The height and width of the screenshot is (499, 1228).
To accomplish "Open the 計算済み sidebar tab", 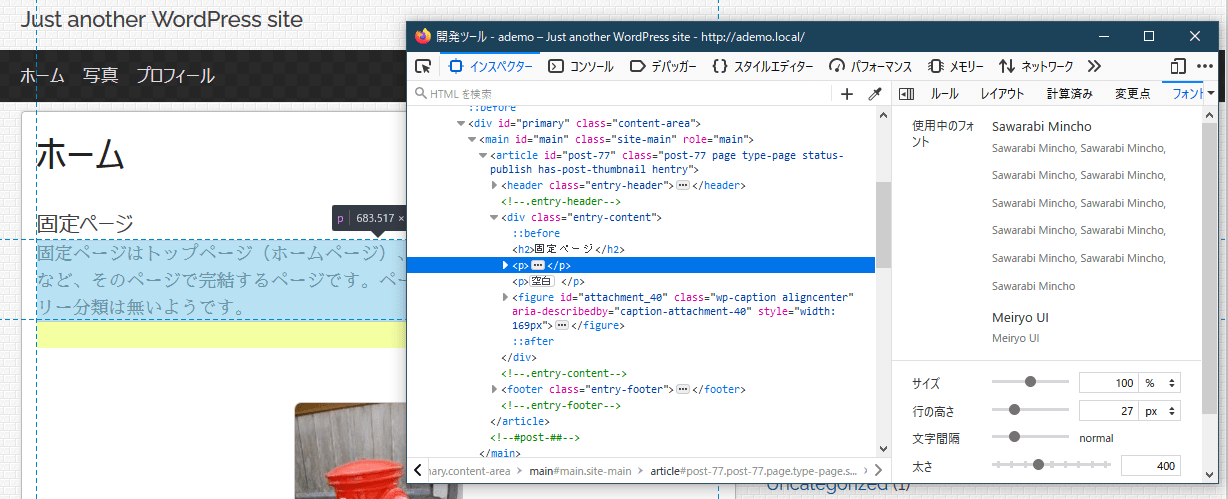I will coord(1069,94).
